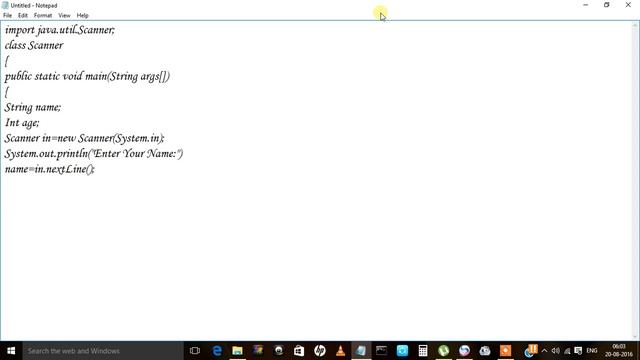
Task: Click the Windows Start button
Action: (11, 351)
